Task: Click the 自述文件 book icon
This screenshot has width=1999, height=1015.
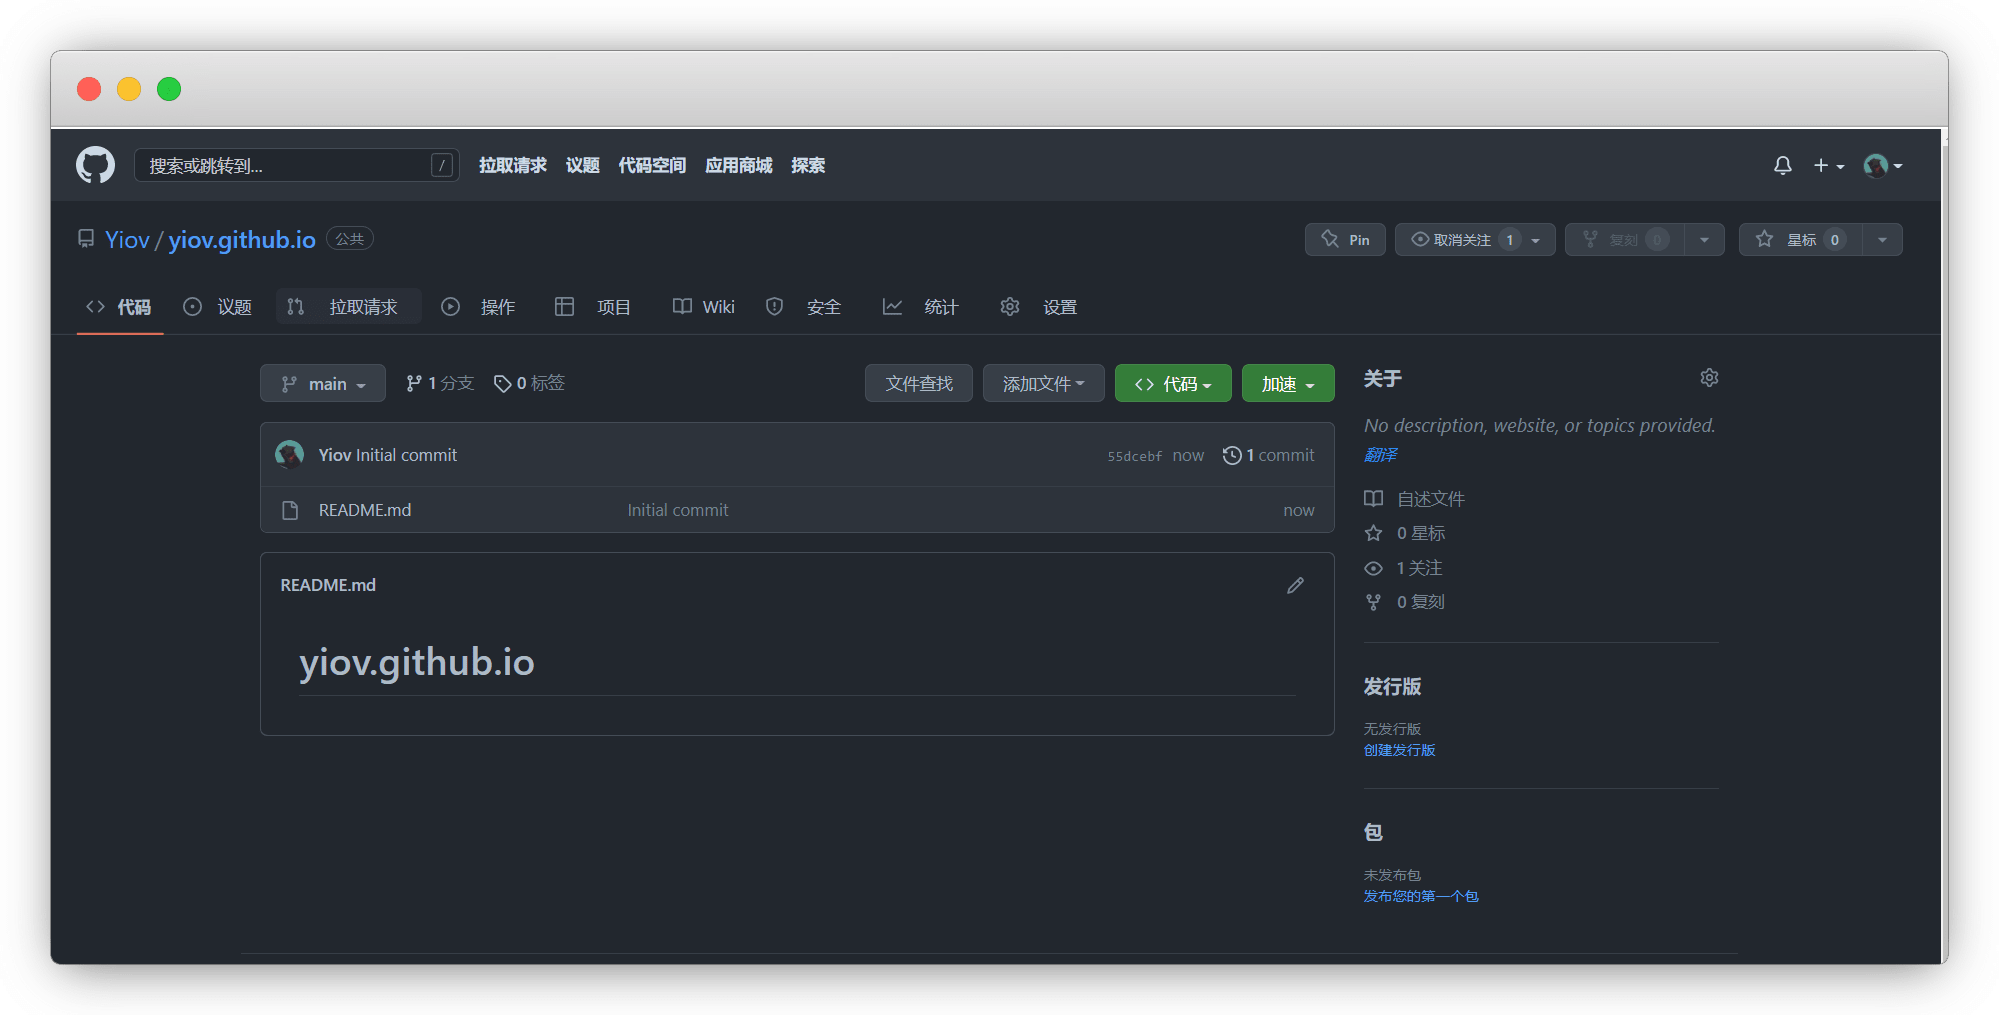Action: (1373, 498)
